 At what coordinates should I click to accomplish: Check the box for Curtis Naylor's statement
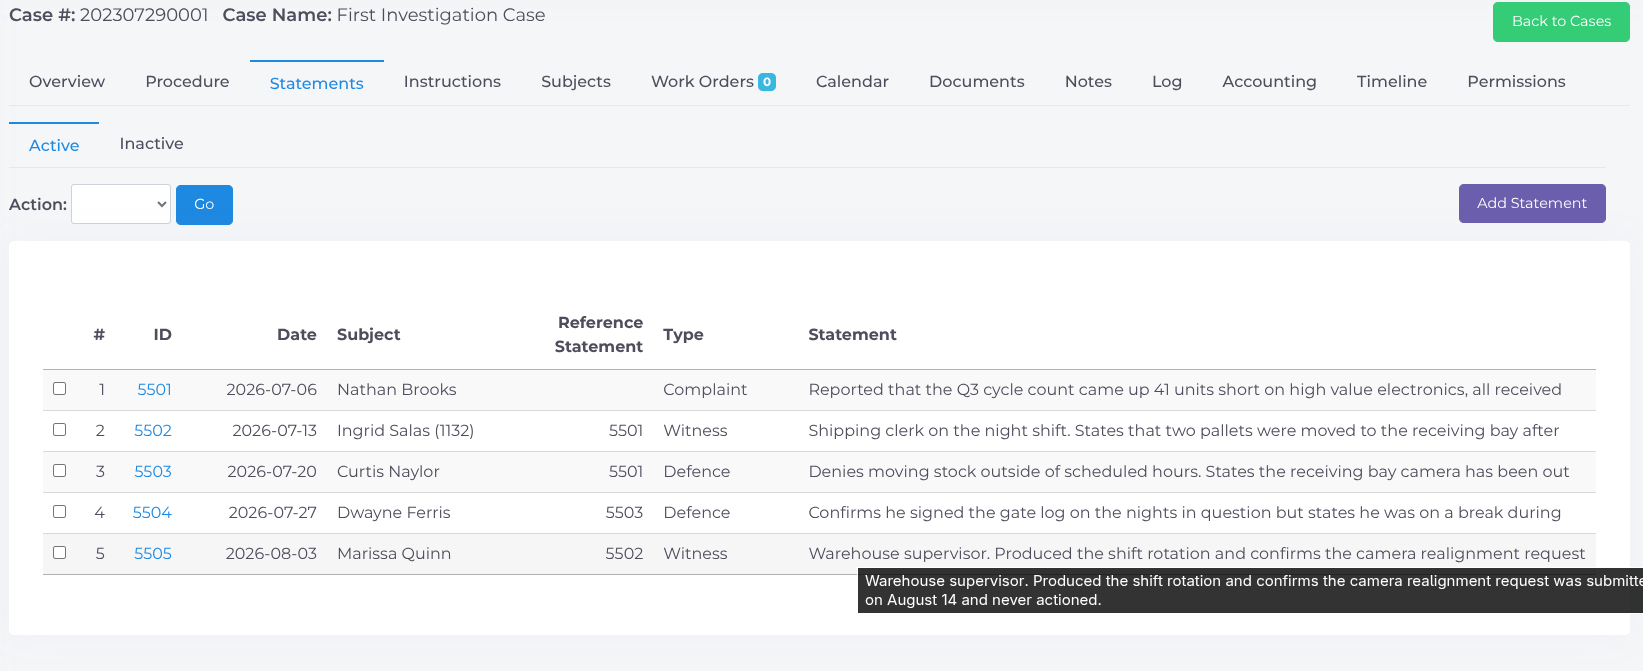[x=60, y=471]
